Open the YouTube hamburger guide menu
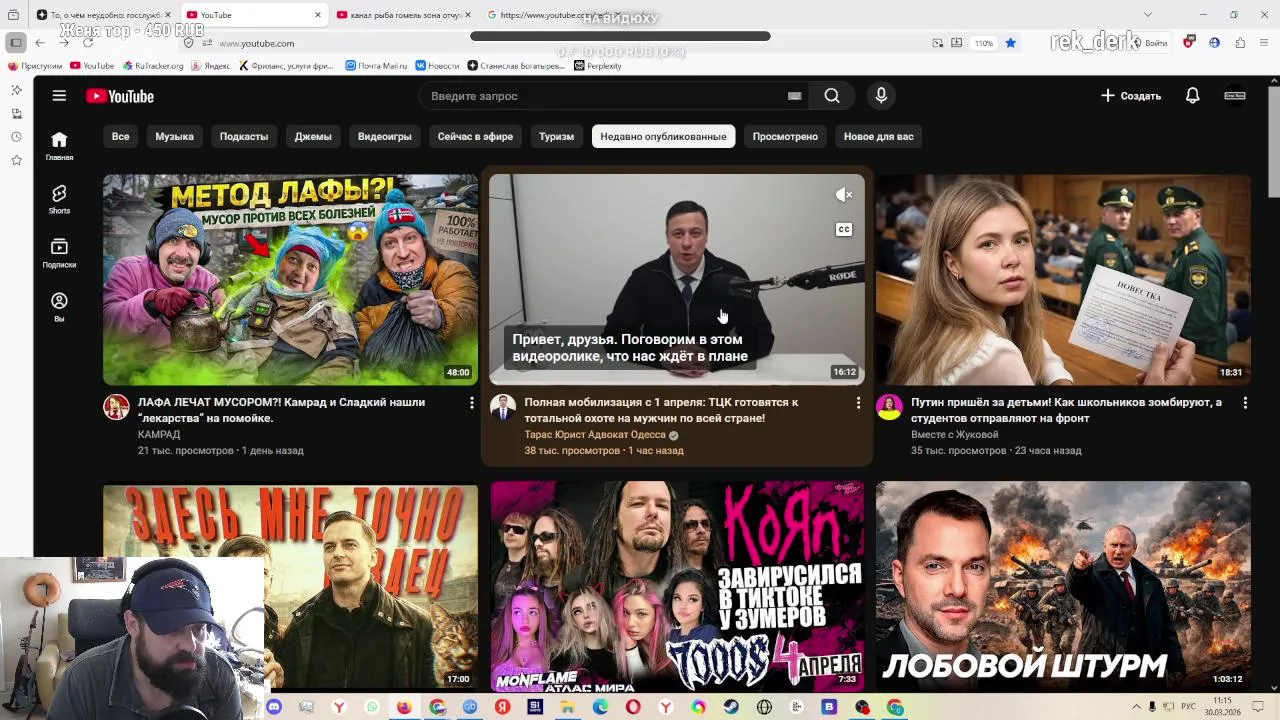Image resolution: width=1280 pixels, height=720 pixels. click(x=59, y=96)
